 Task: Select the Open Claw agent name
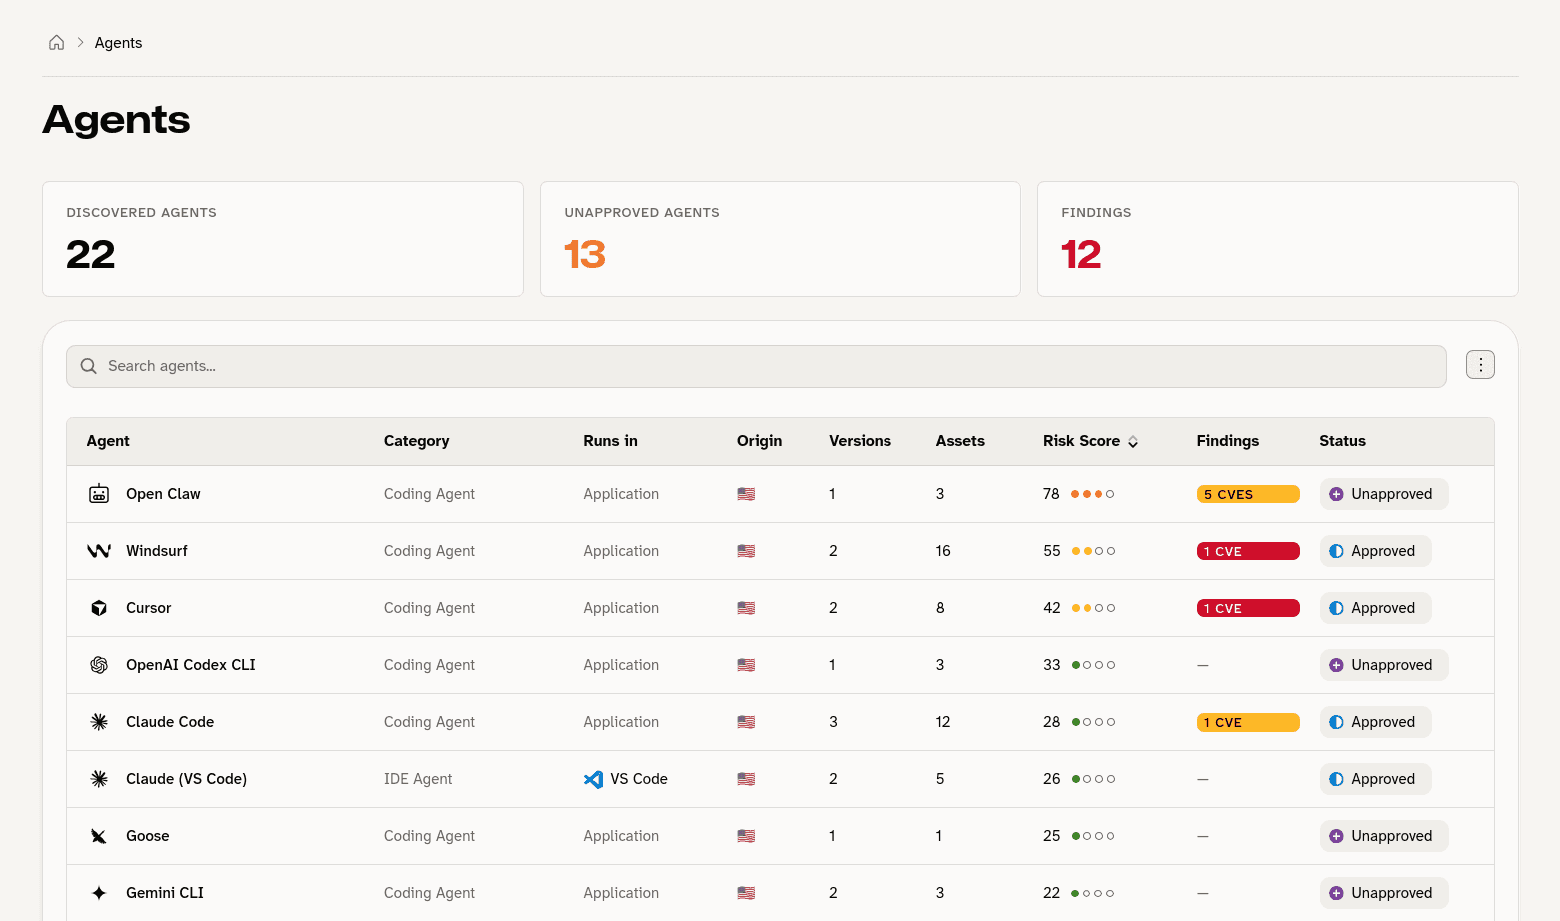tap(163, 494)
